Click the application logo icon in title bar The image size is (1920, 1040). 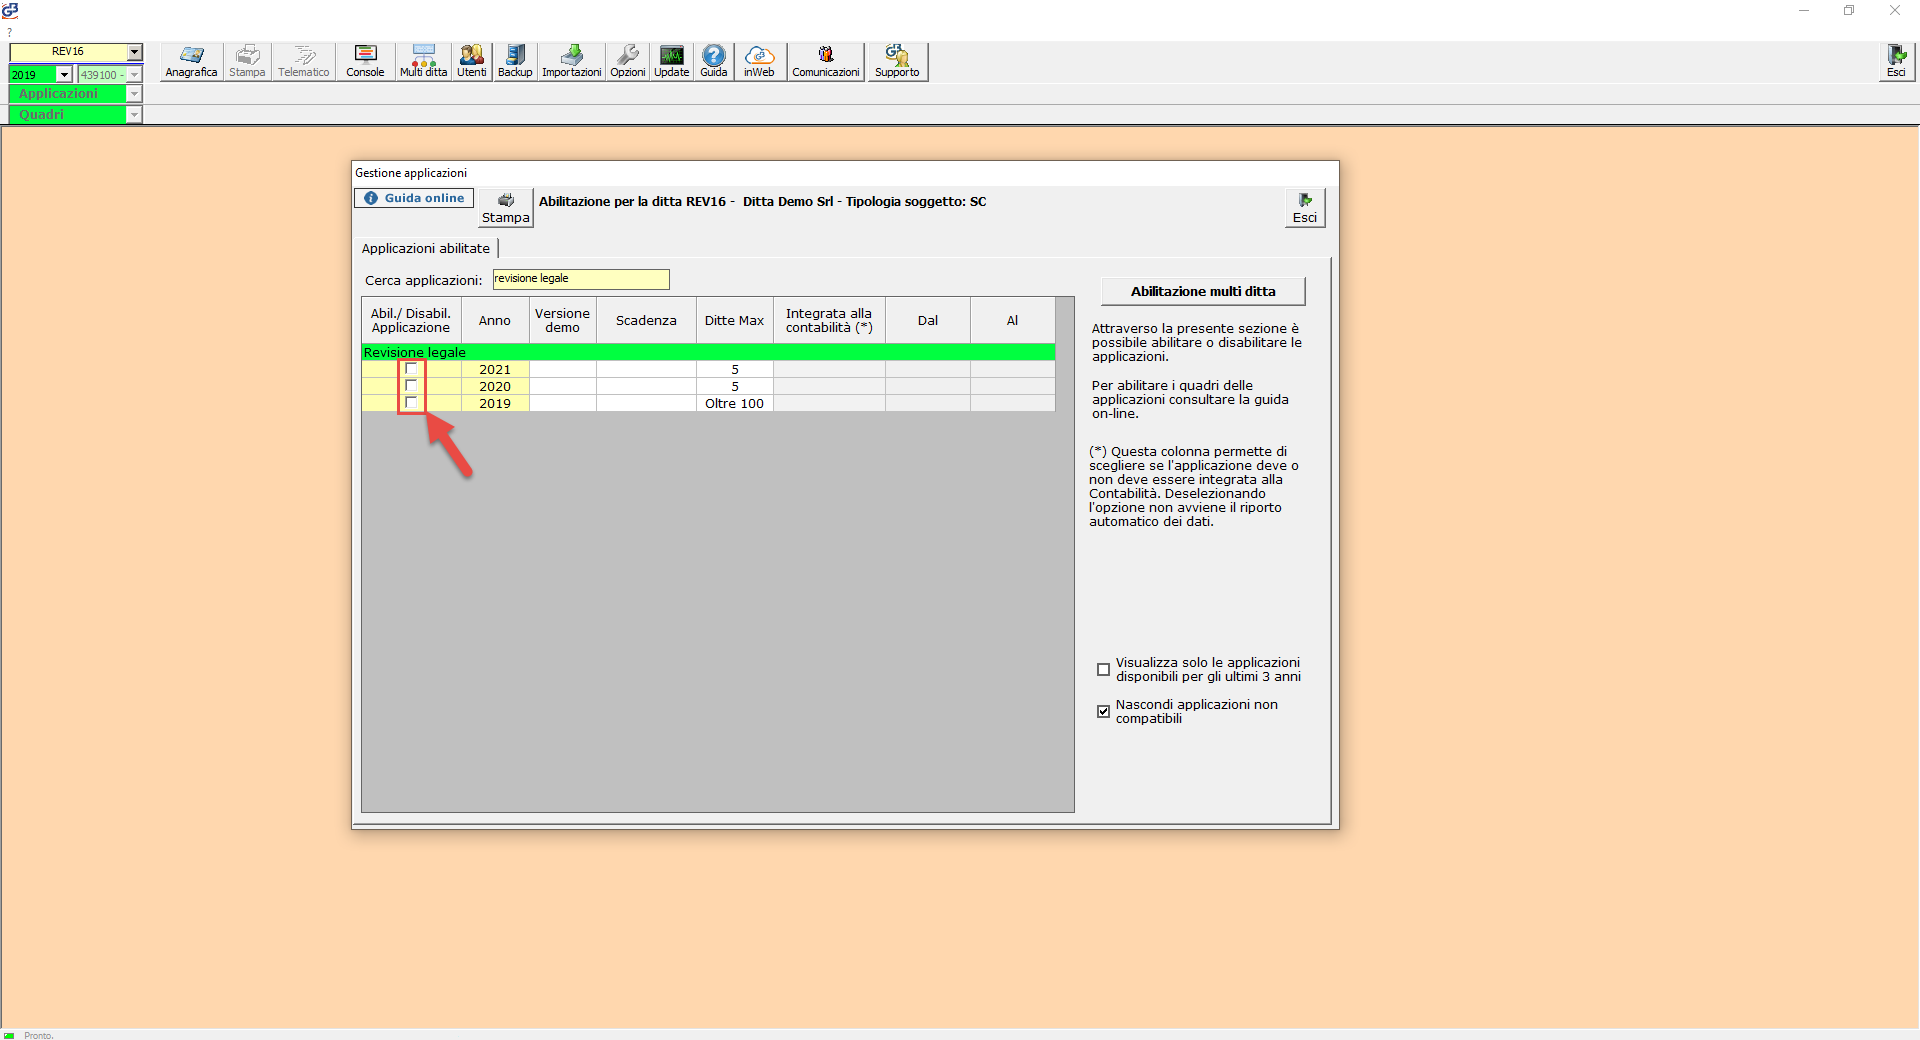click(x=10, y=10)
